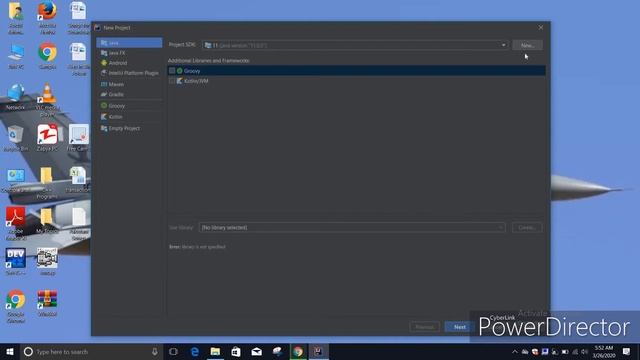Open the Use library dropdown
This screenshot has width=640, height=360.
pyautogui.click(x=352, y=227)
